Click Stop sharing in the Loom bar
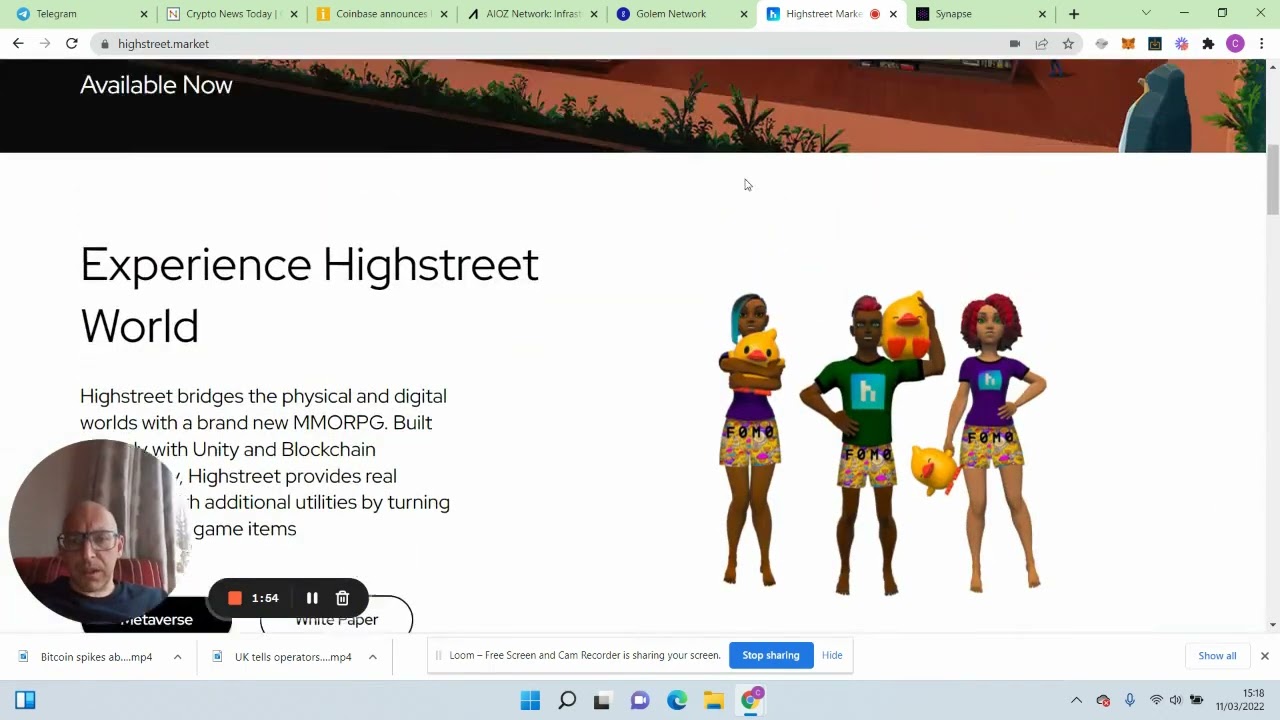 [x=771, y=655]
